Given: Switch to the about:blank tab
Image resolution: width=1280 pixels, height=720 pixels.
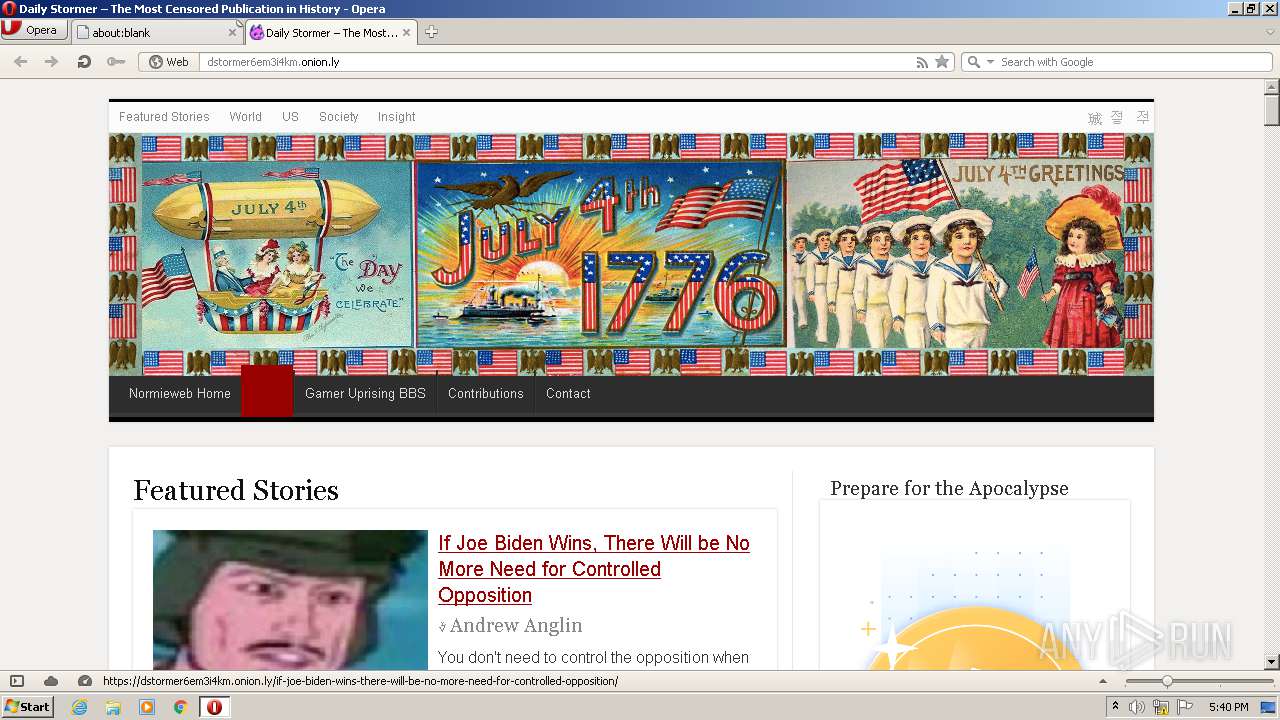Looking at the screenshot, I should (x=156, y=32).
